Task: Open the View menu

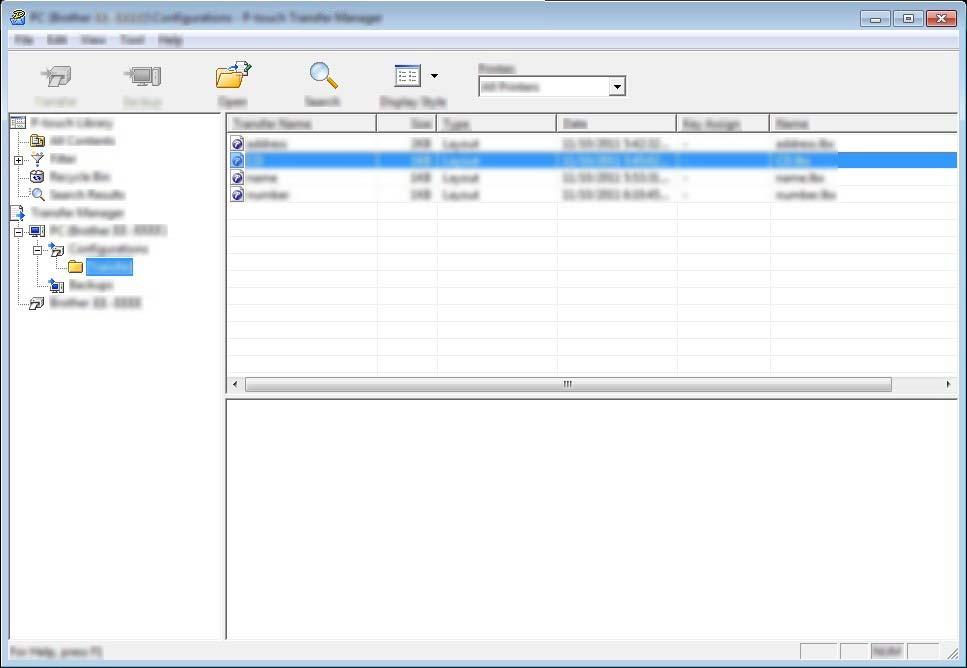Action: coord(93,40)
